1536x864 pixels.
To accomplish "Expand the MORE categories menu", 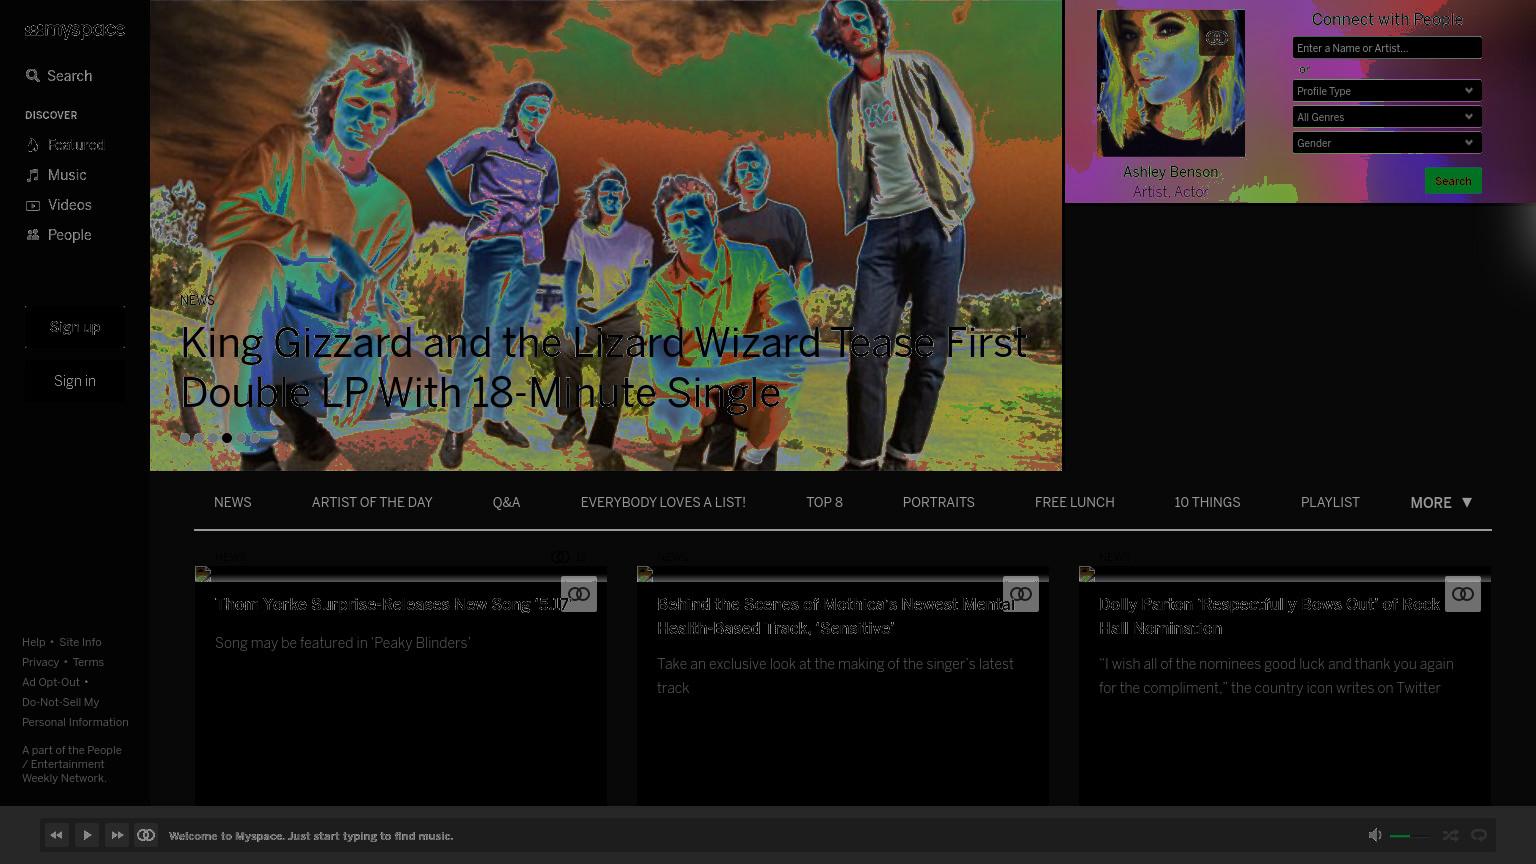I will click(x=1441, y=503).
